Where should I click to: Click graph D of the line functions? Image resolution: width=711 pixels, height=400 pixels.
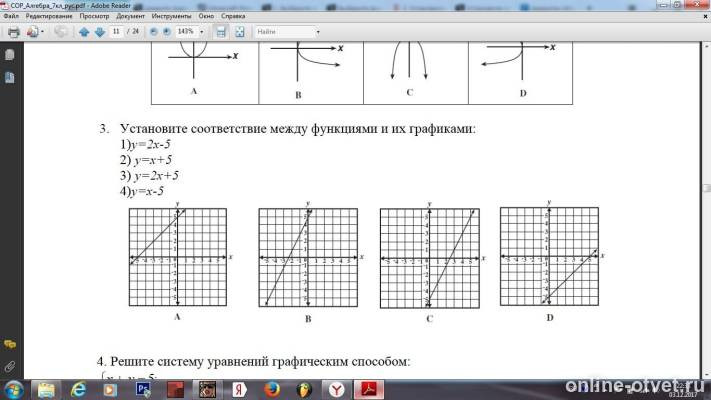(550, 257)
